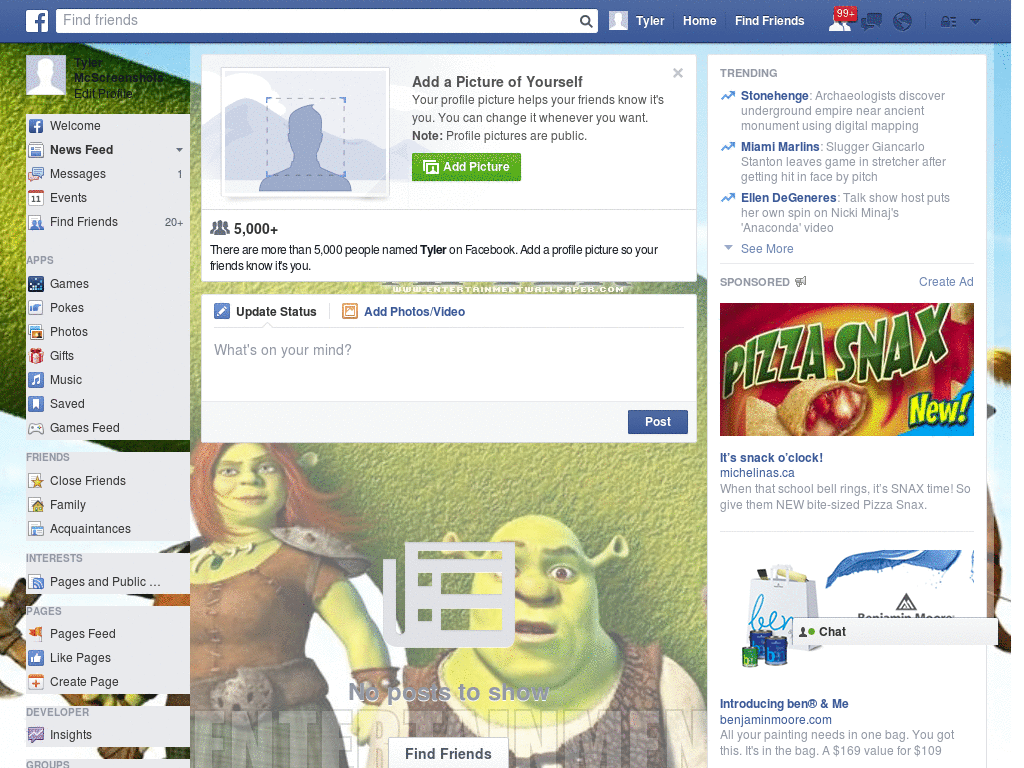Open the Insights chart icon
Screen dimensions: 1024x768
click(x=36, y=735)
